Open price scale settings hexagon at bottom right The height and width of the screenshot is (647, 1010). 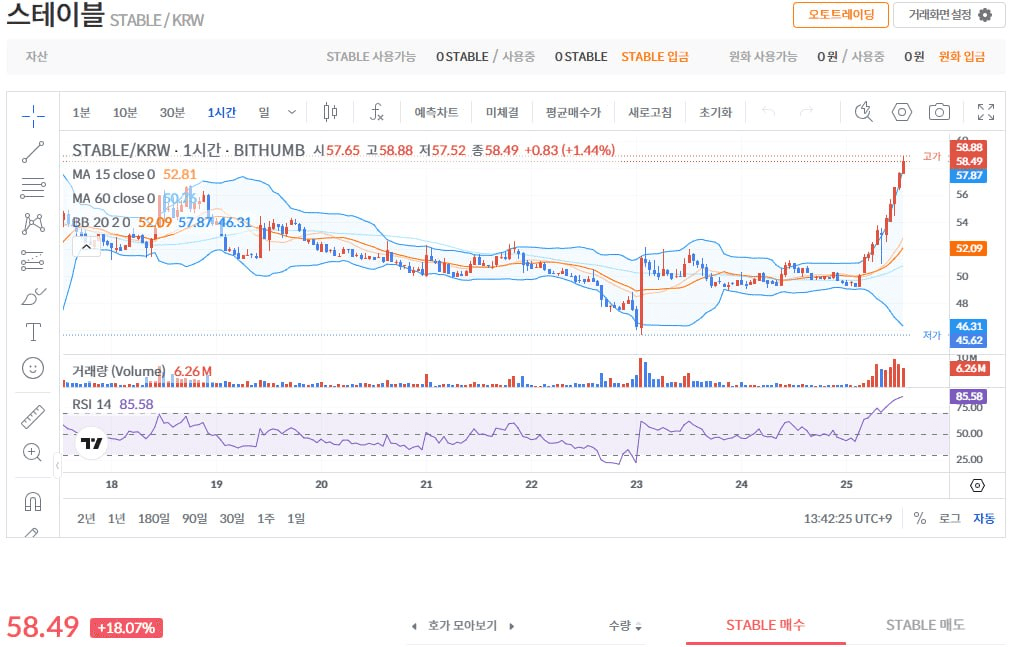click(x=977, y=485)
